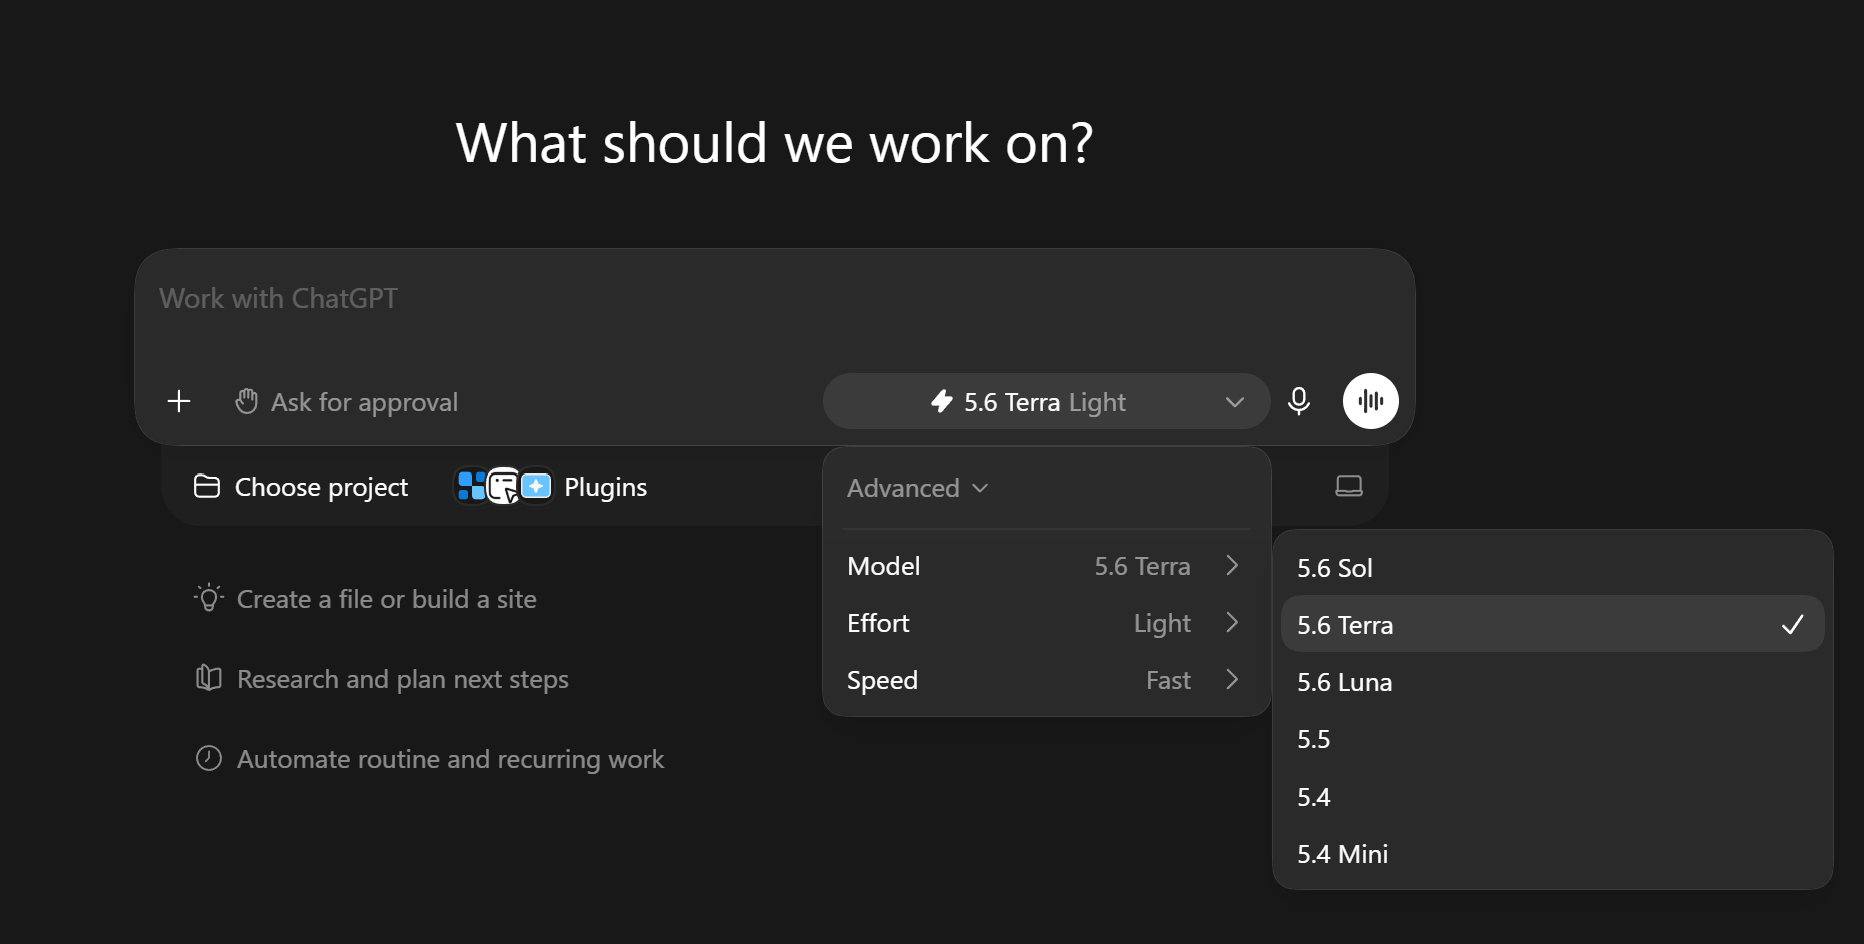Click the plus attach icon
This screenshot has width=1864, height=944.
coord(179,401)
